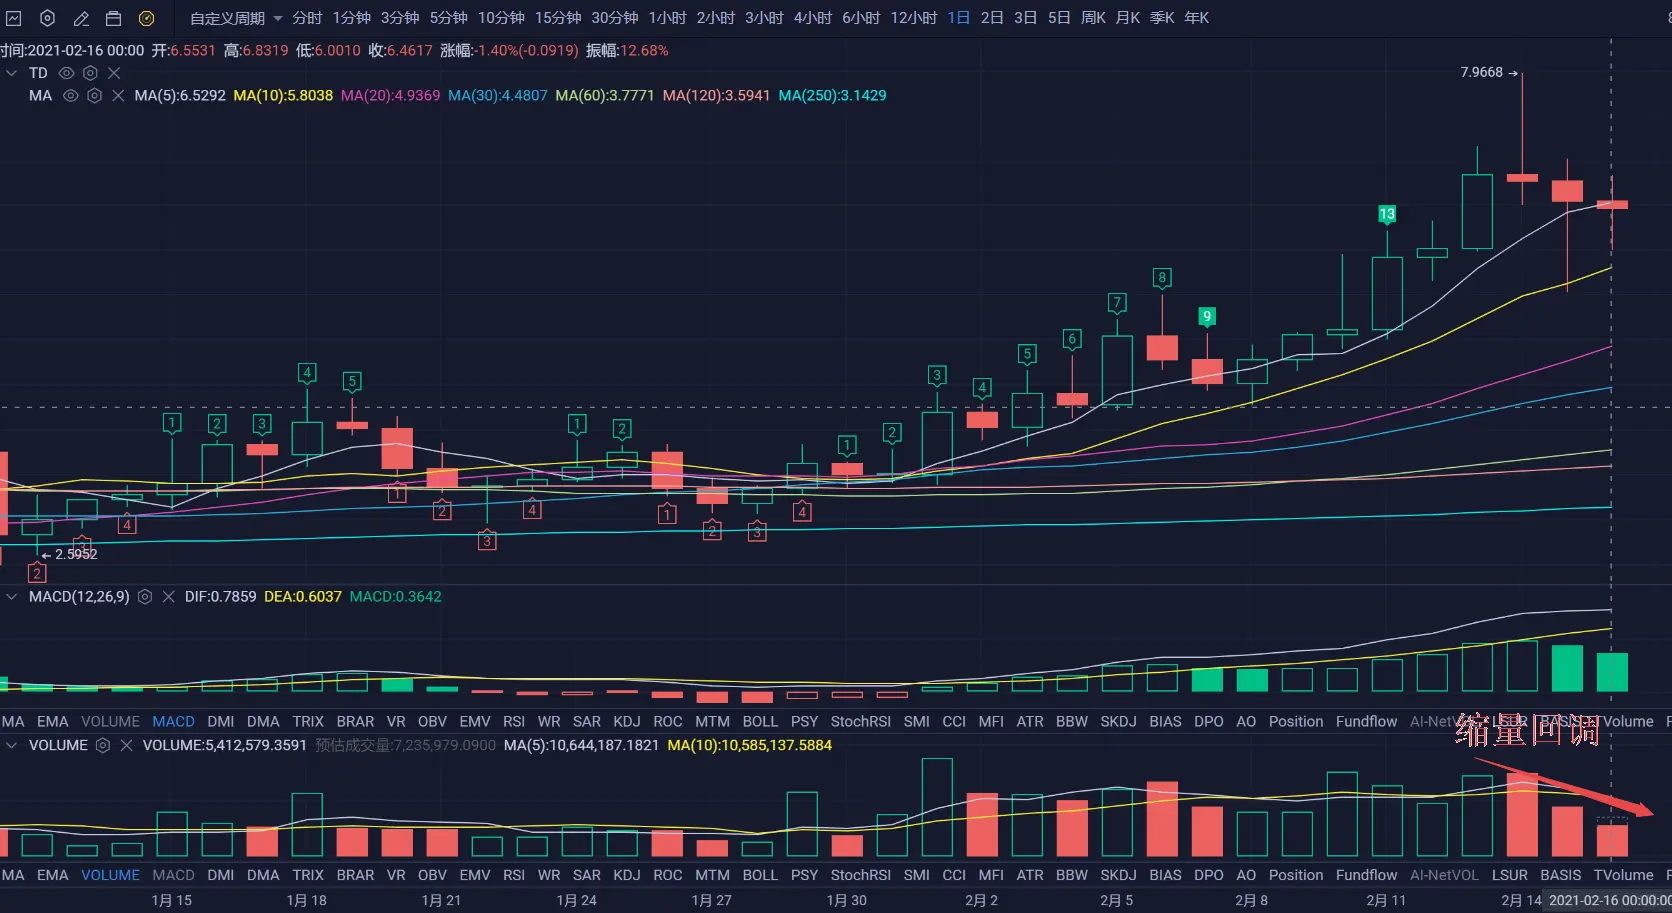
Task: Toggle TD indicator visibility eye
Action: tap(66, 73)
